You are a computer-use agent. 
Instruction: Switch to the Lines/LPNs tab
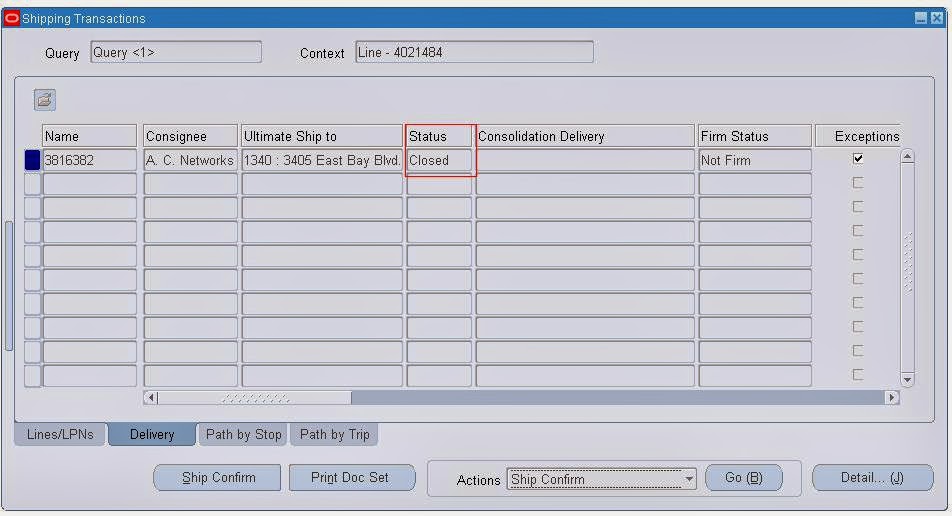click(60, 435)
